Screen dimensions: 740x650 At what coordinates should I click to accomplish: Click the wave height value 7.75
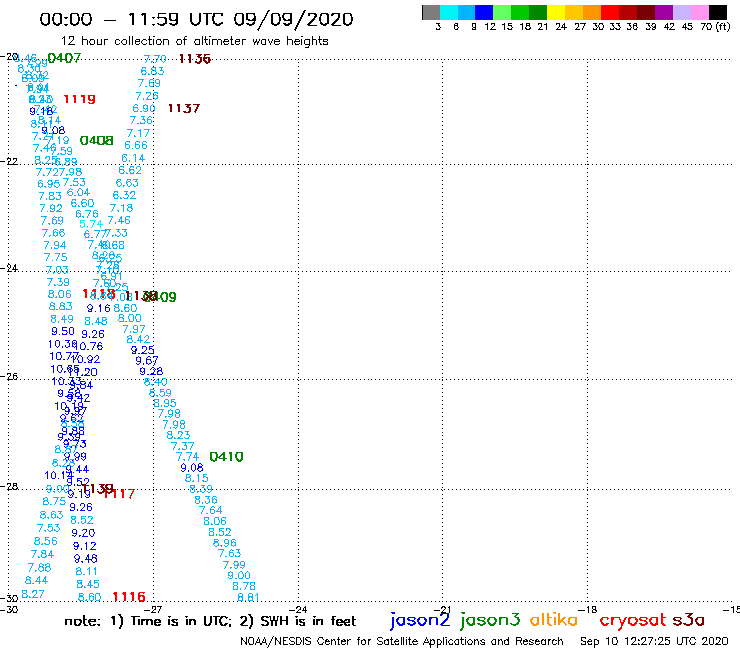56,257
